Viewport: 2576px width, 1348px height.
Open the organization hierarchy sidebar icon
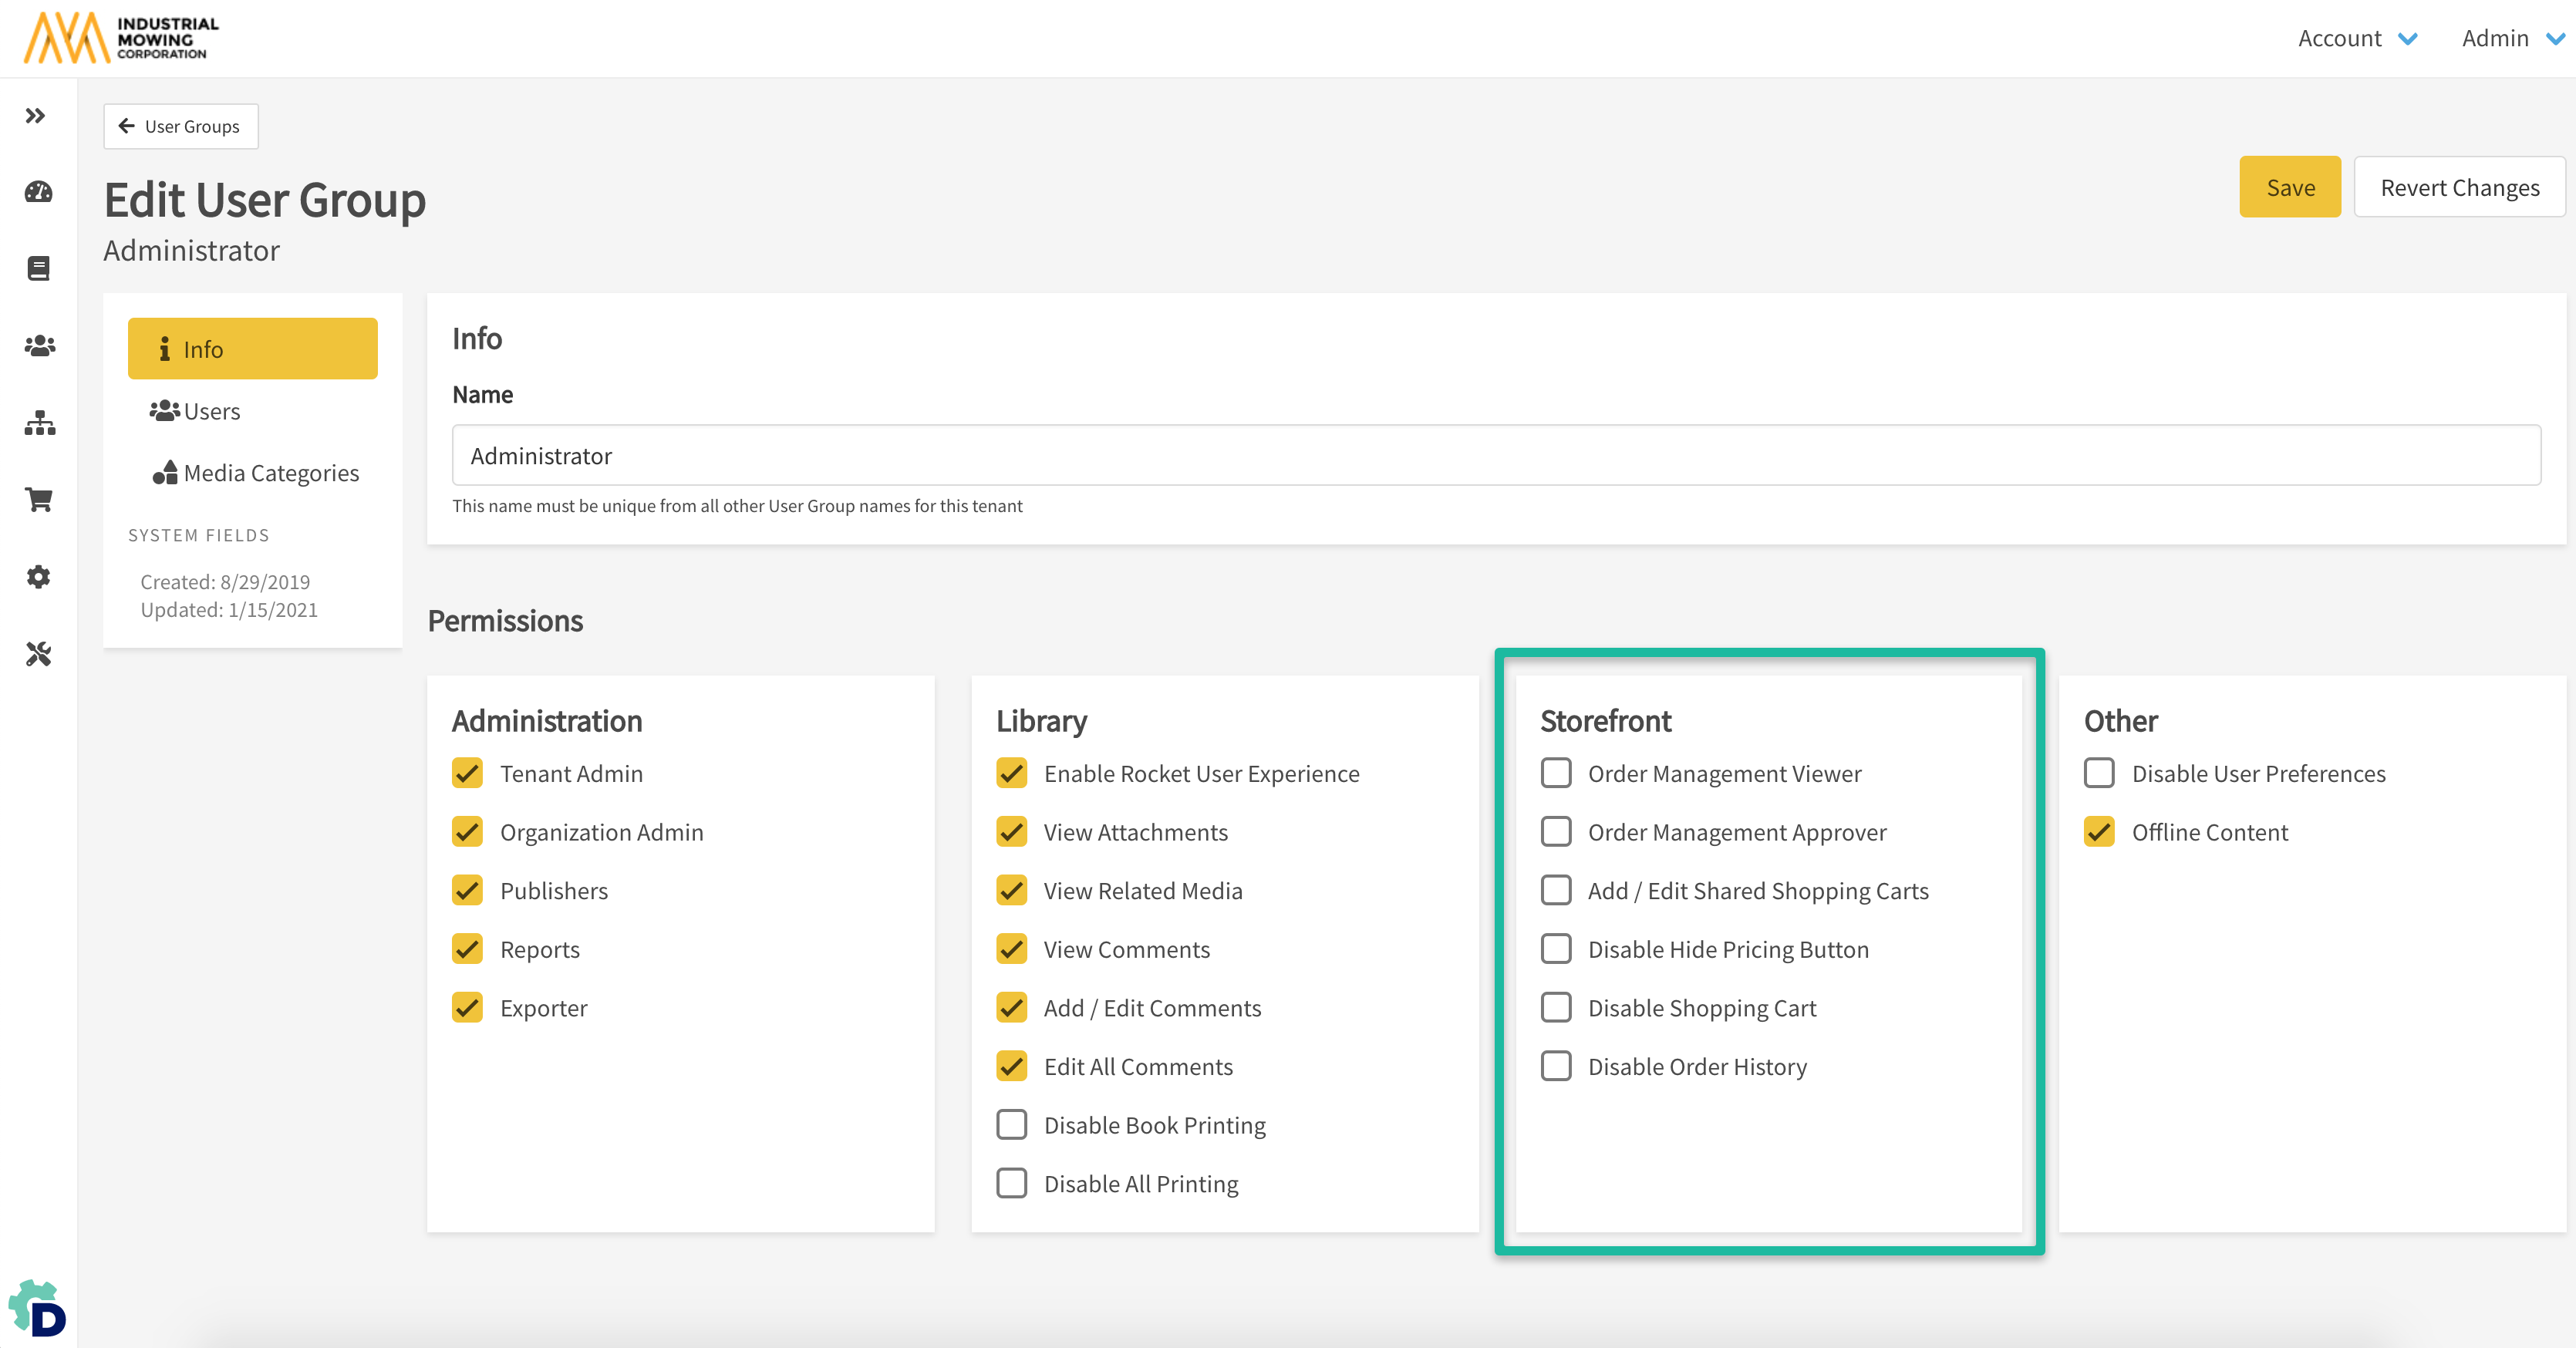[x=38, y=423]
